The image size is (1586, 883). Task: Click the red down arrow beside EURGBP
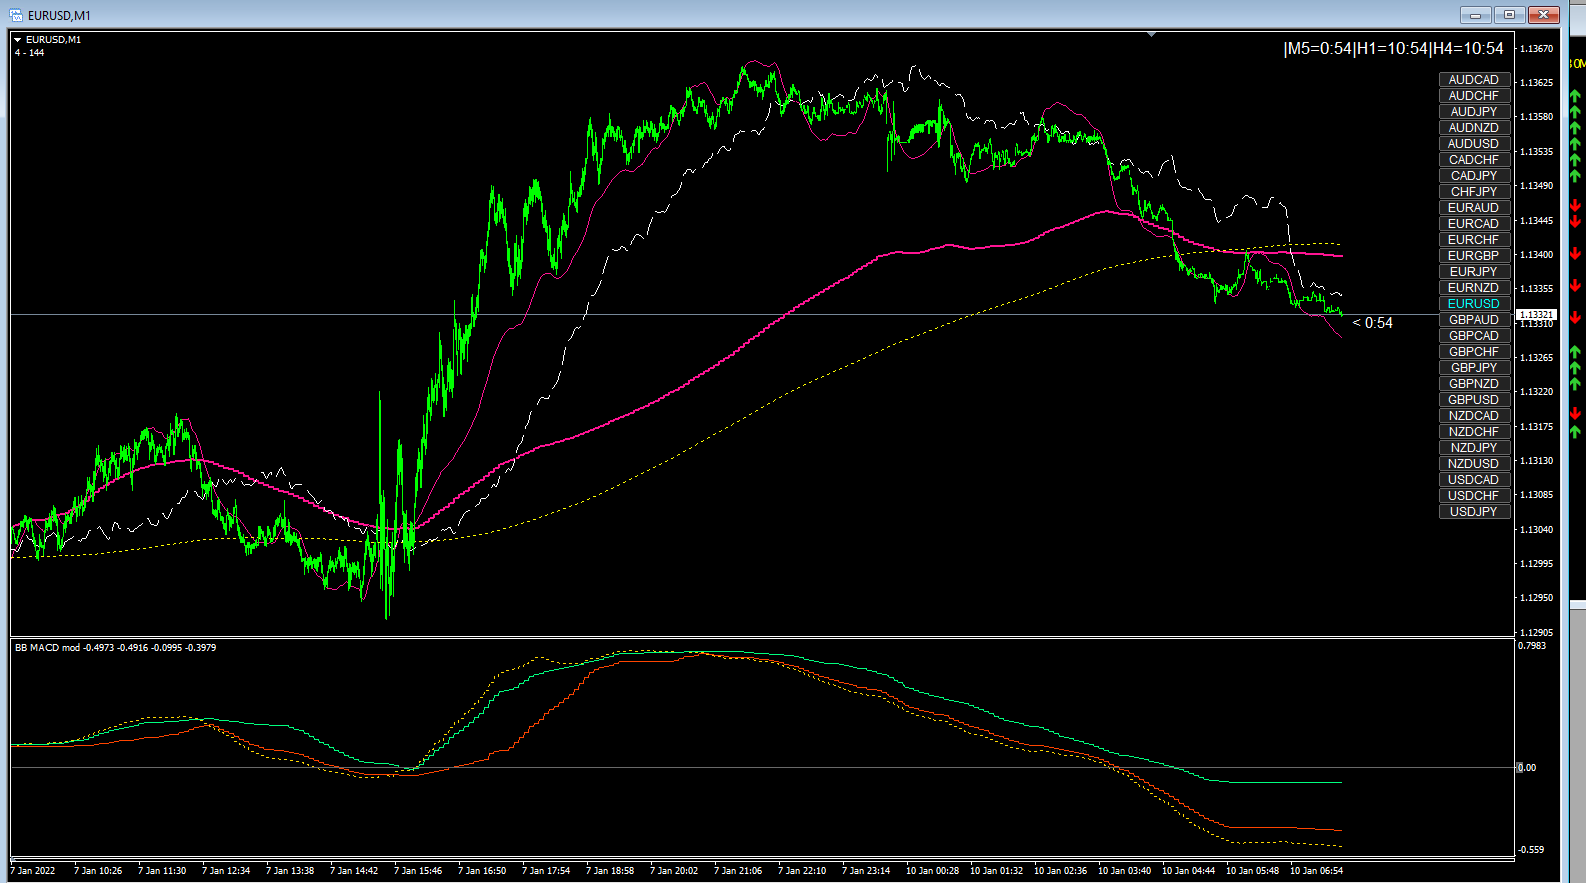pyautogui.click(x=1575, y=254)
